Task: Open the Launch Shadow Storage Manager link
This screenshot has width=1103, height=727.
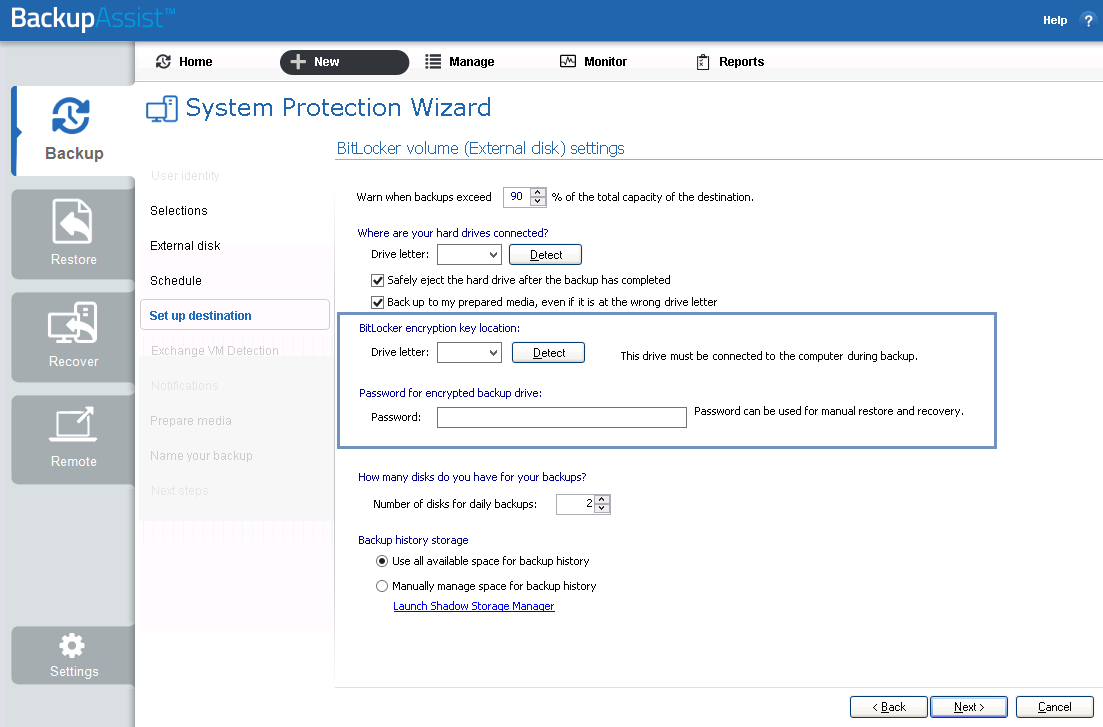Action: click(x=473, y=606)
